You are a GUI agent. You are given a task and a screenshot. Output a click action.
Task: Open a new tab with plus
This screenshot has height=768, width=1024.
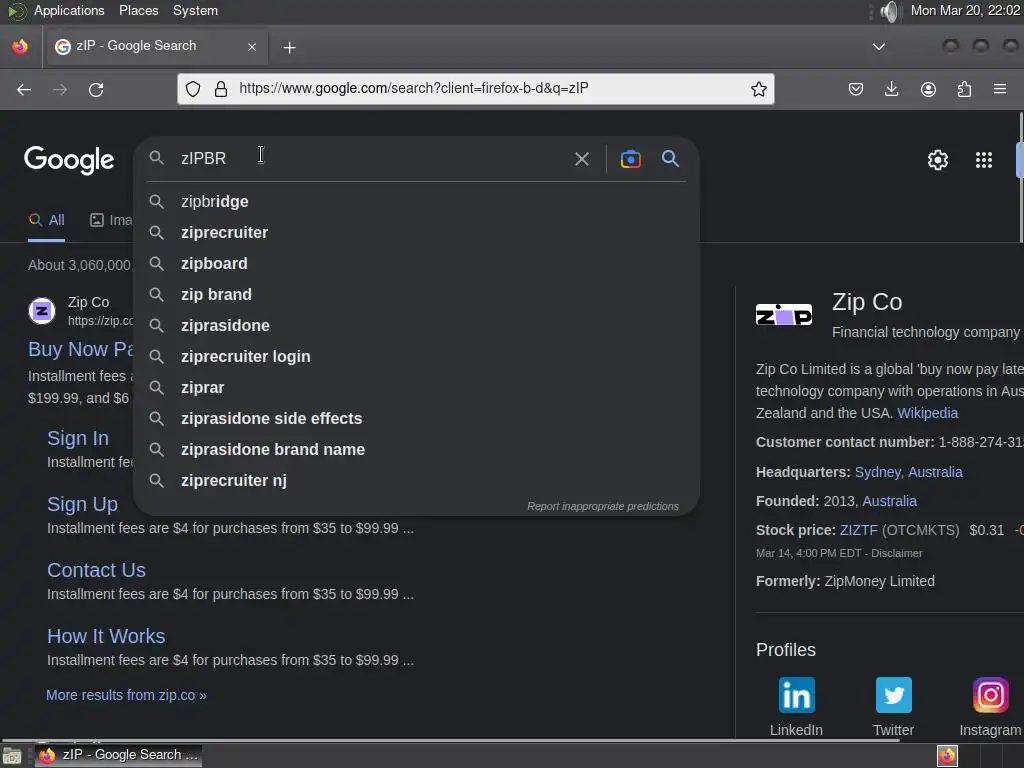(x=289, y=47)
